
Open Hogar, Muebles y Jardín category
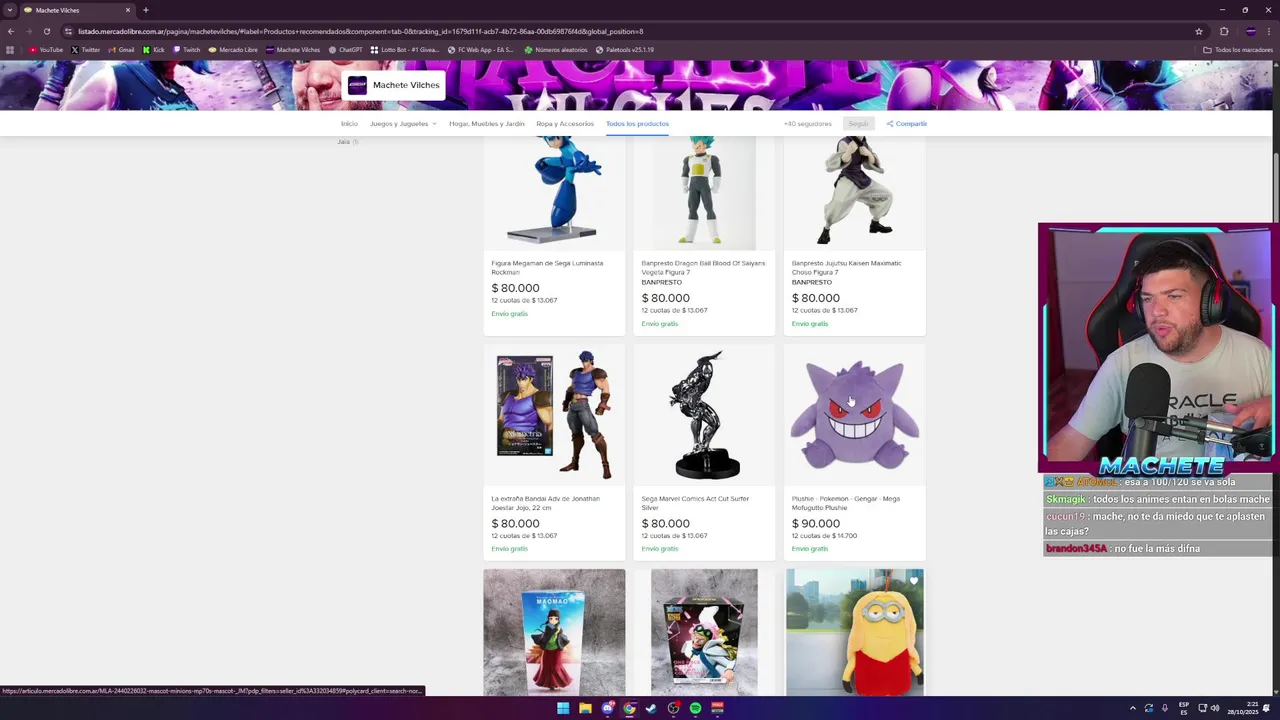(x=487, y=124)
